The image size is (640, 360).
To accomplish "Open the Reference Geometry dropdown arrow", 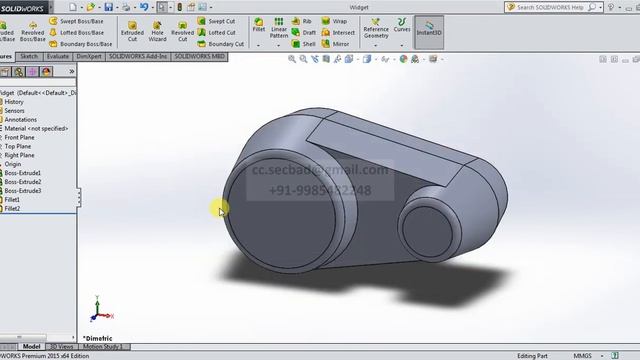I will (x=376, y=45).
